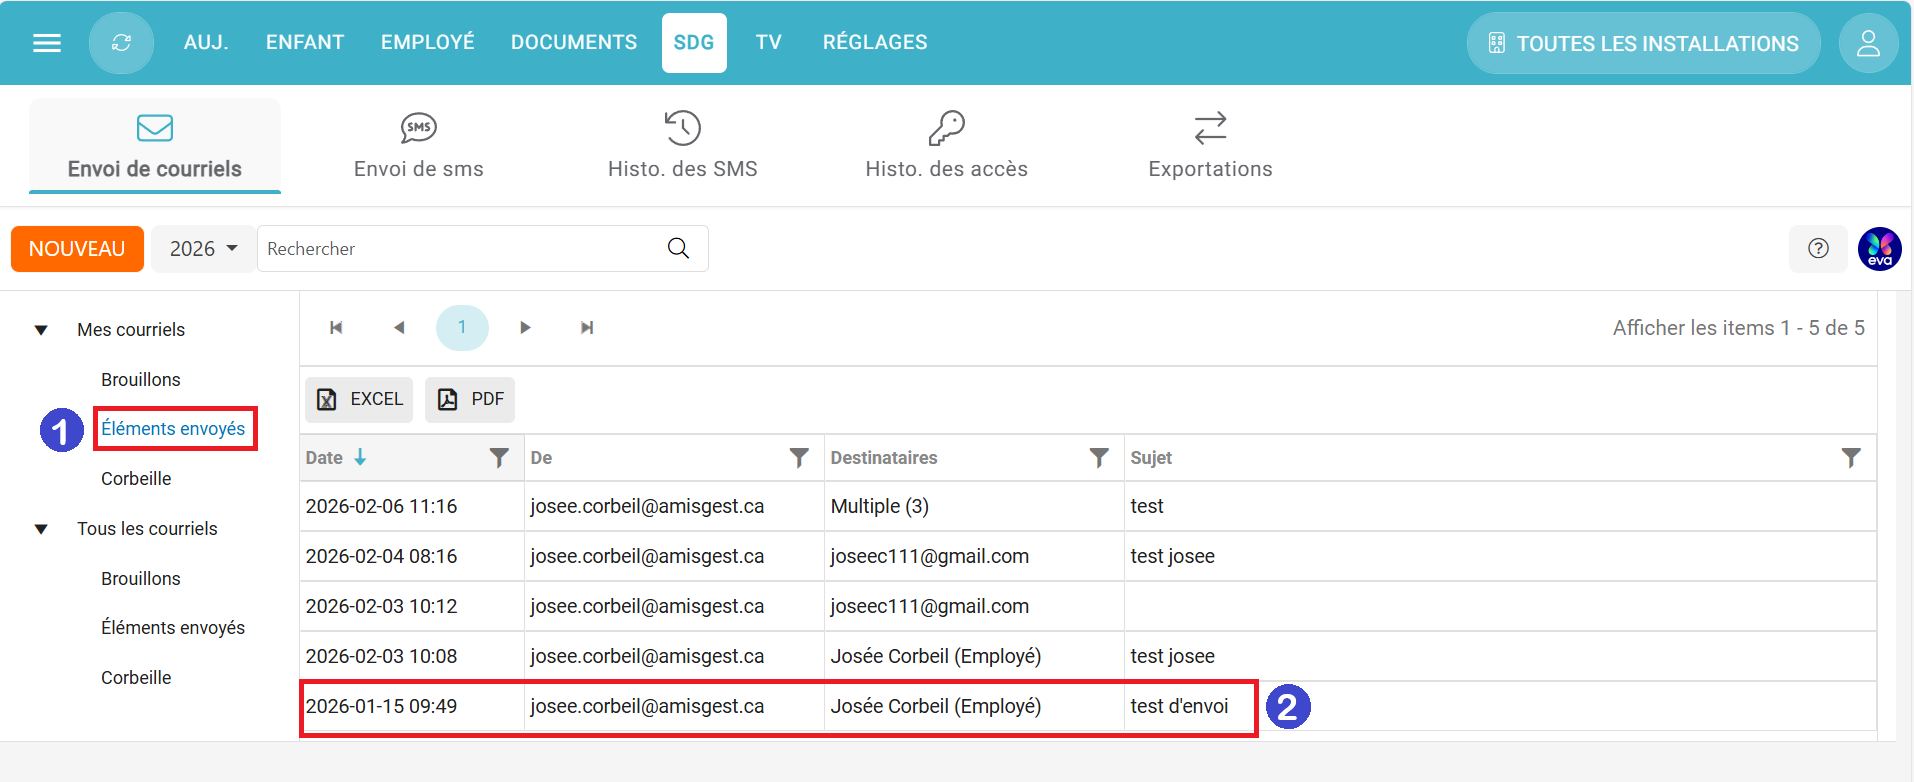Image resolution: width=1914 pixels, height=782 pixels.
Task: Click the NOUVEAU button
Action: tap(77, 249)
